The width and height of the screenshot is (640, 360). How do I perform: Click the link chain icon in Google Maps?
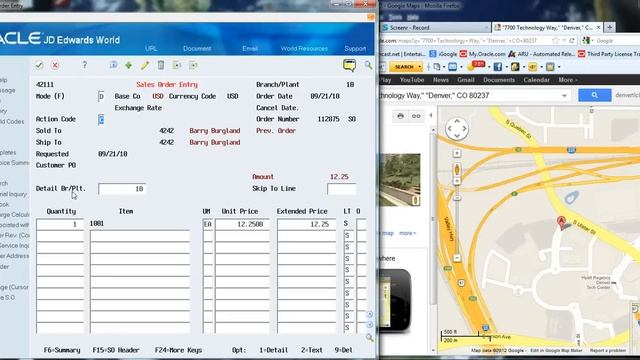click(x=416, y=116)
